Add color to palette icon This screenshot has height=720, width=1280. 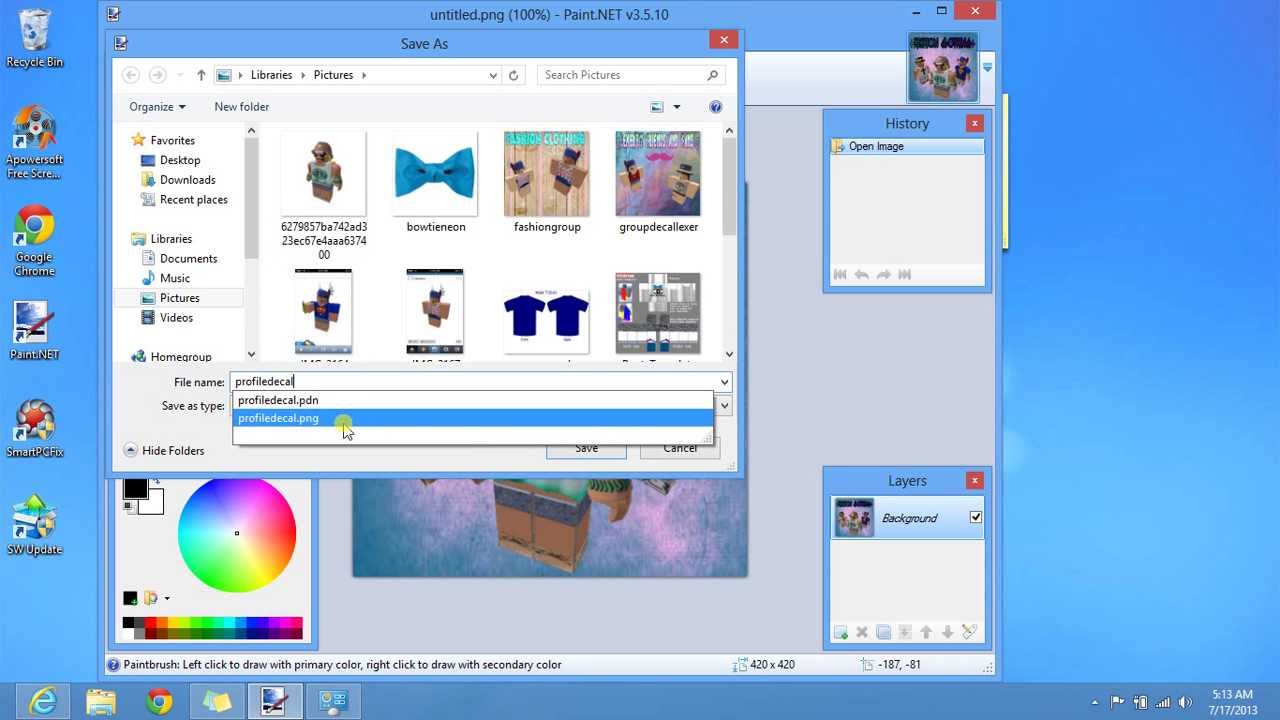[x=130, y=598]
